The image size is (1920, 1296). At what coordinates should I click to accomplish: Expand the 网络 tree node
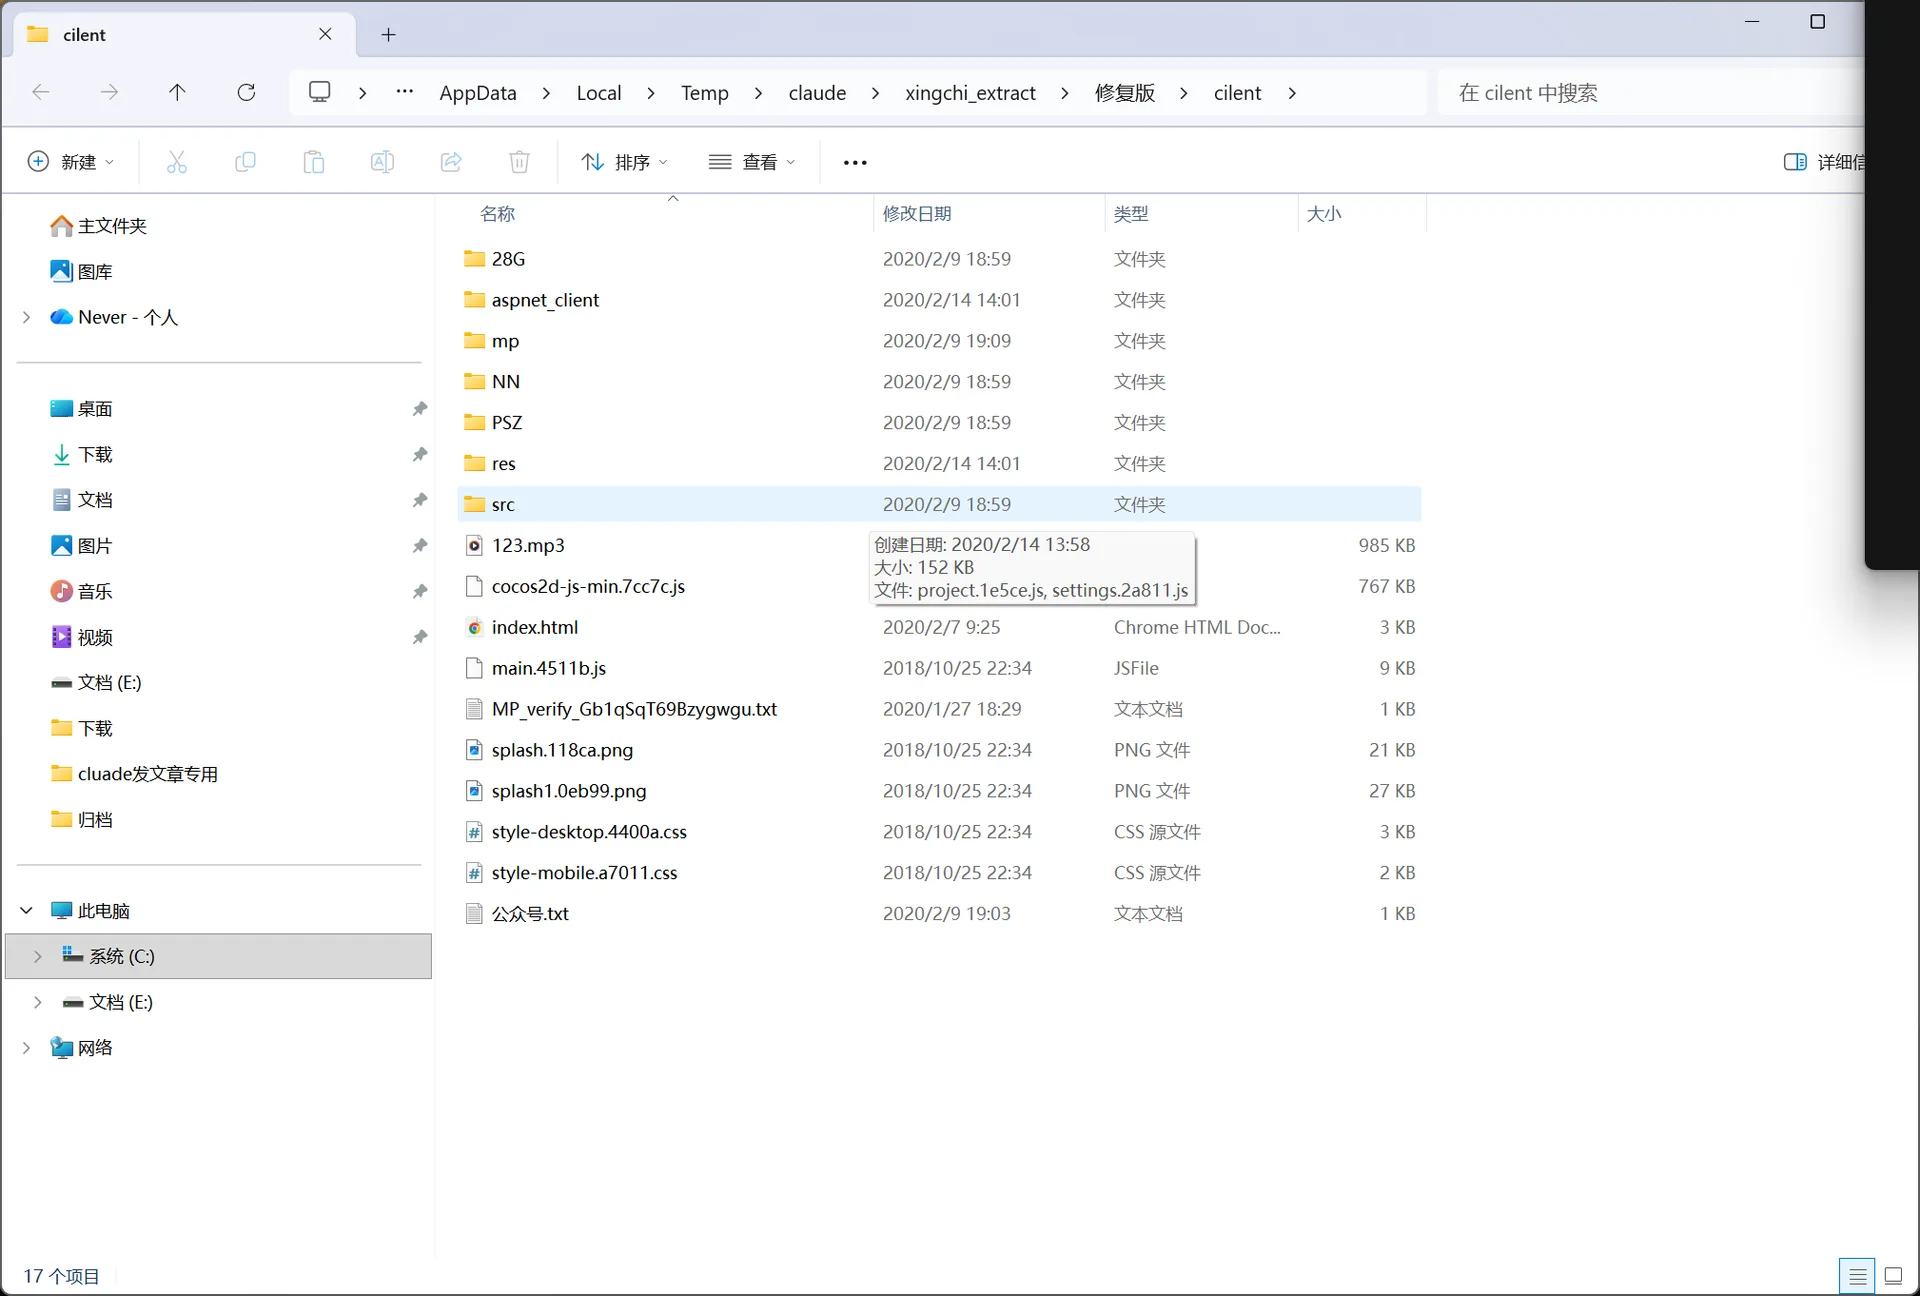[27, 1048]
